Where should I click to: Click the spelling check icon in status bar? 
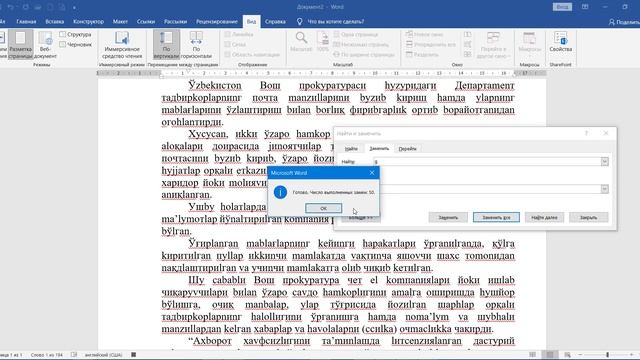pyautogui.click(x=74, y=355)
